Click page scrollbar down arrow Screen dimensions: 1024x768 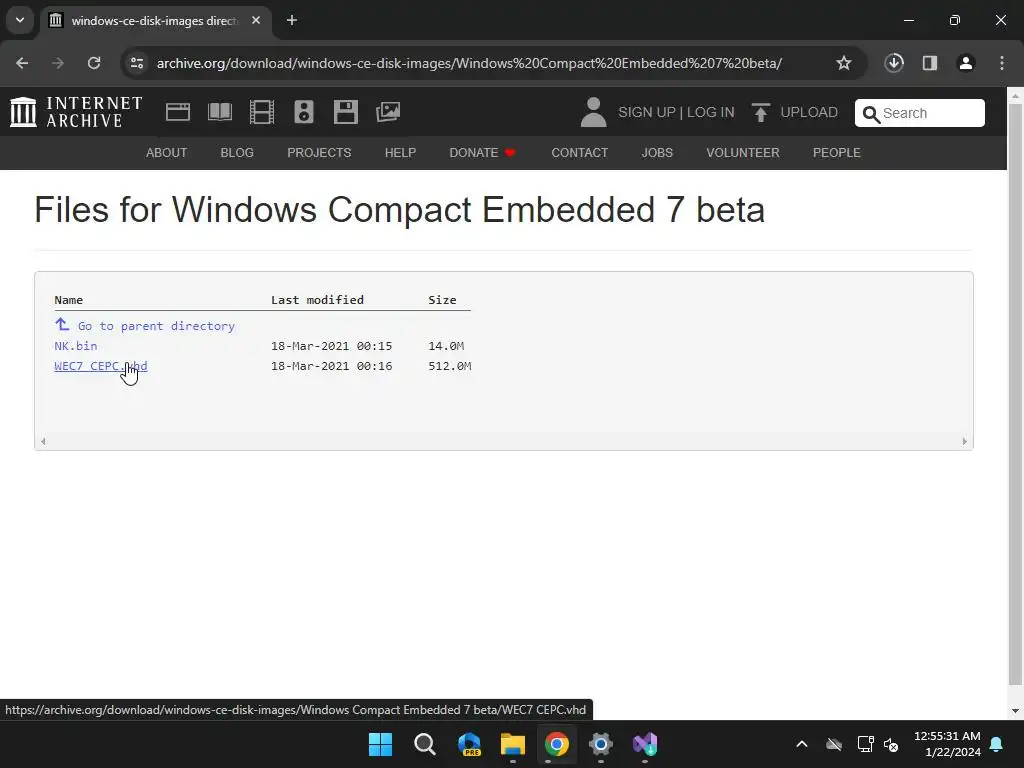coord(1015,711)
